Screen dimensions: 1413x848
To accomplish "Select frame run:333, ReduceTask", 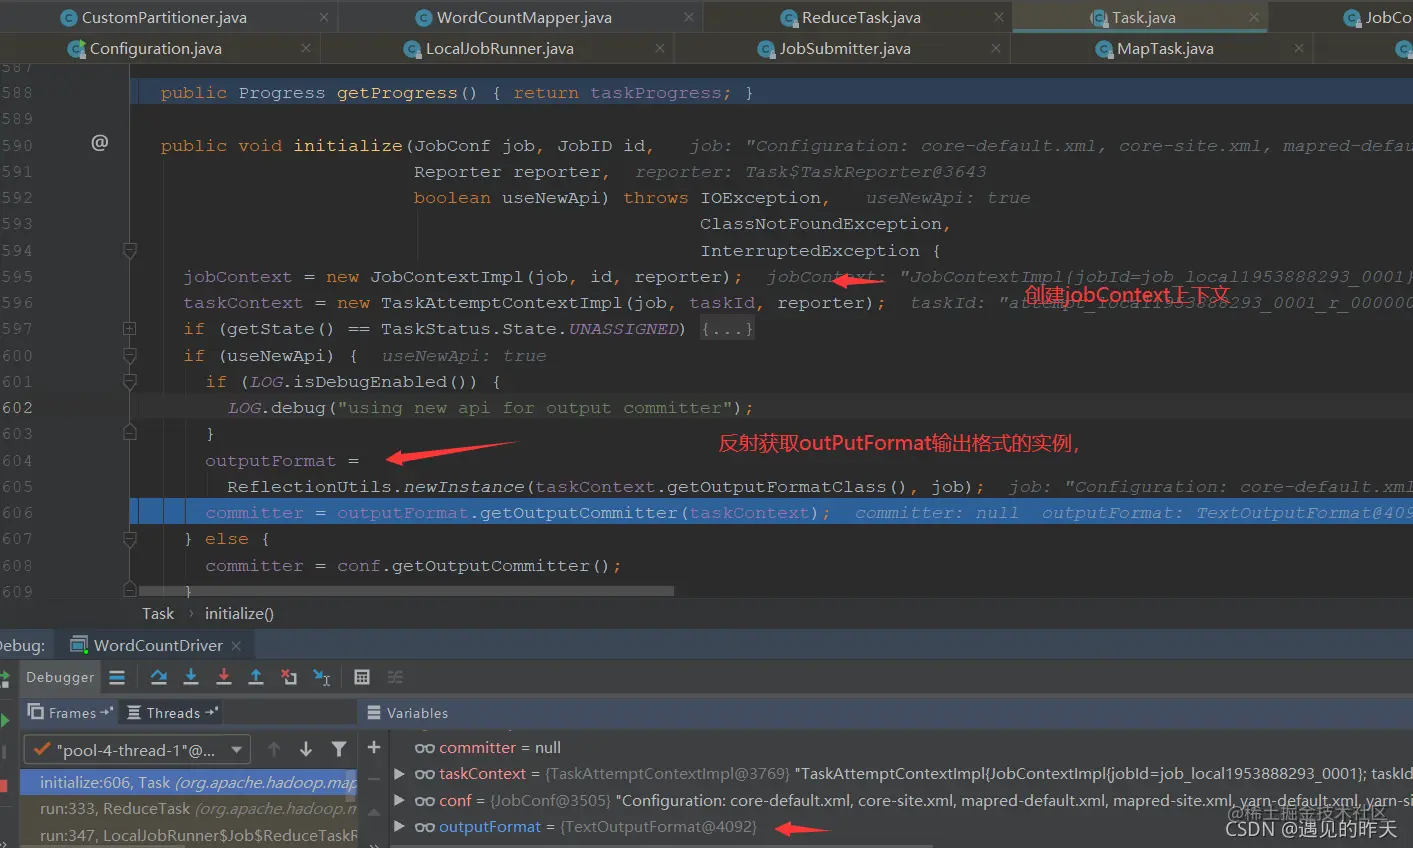I will tap(188, 808).
